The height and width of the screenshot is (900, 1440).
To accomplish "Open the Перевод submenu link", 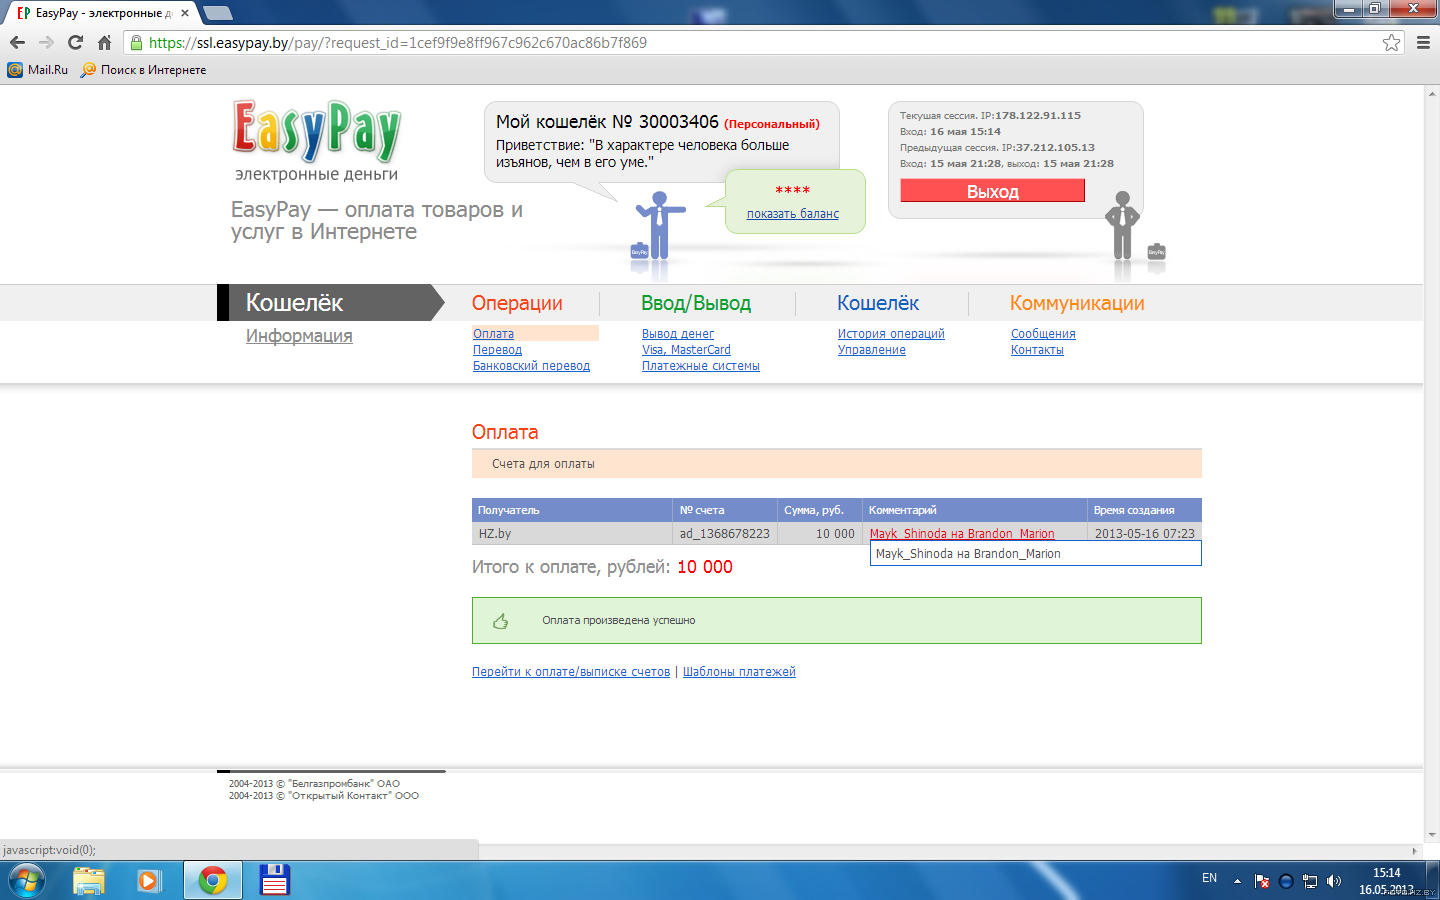I will pyautogui.click(x=497, y=350).
